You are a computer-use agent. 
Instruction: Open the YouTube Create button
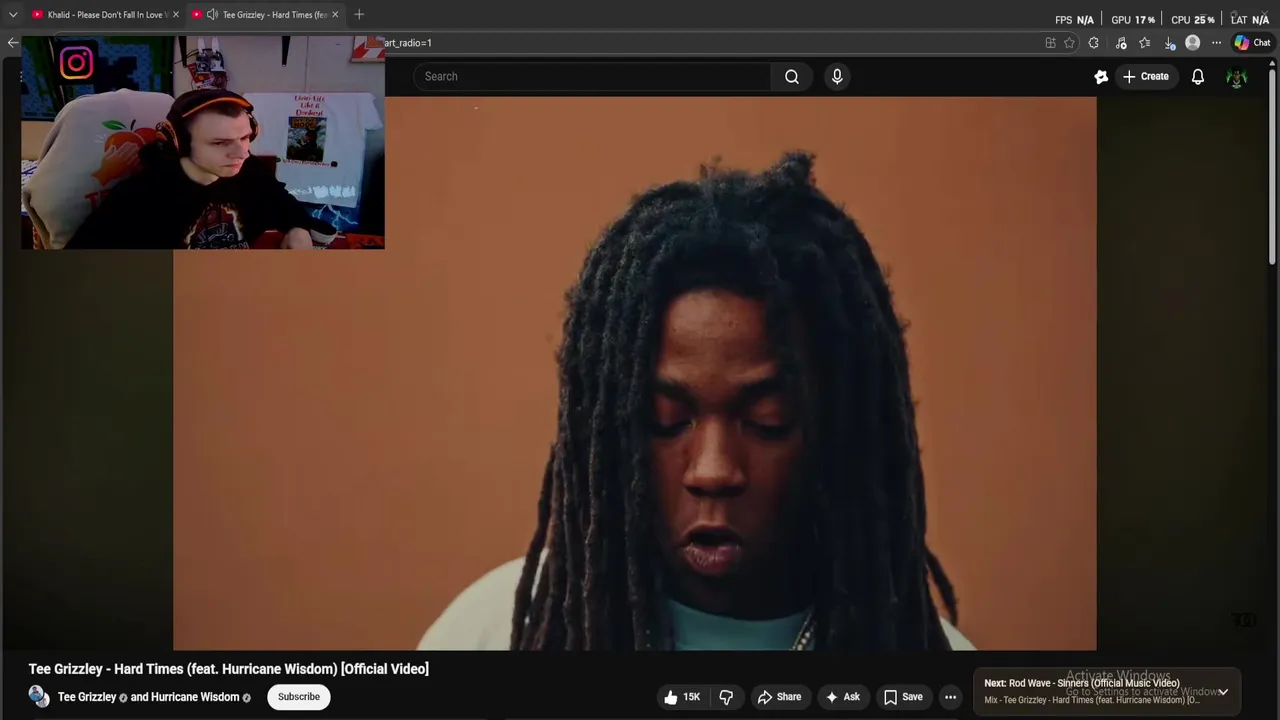tap(1146, 76)
